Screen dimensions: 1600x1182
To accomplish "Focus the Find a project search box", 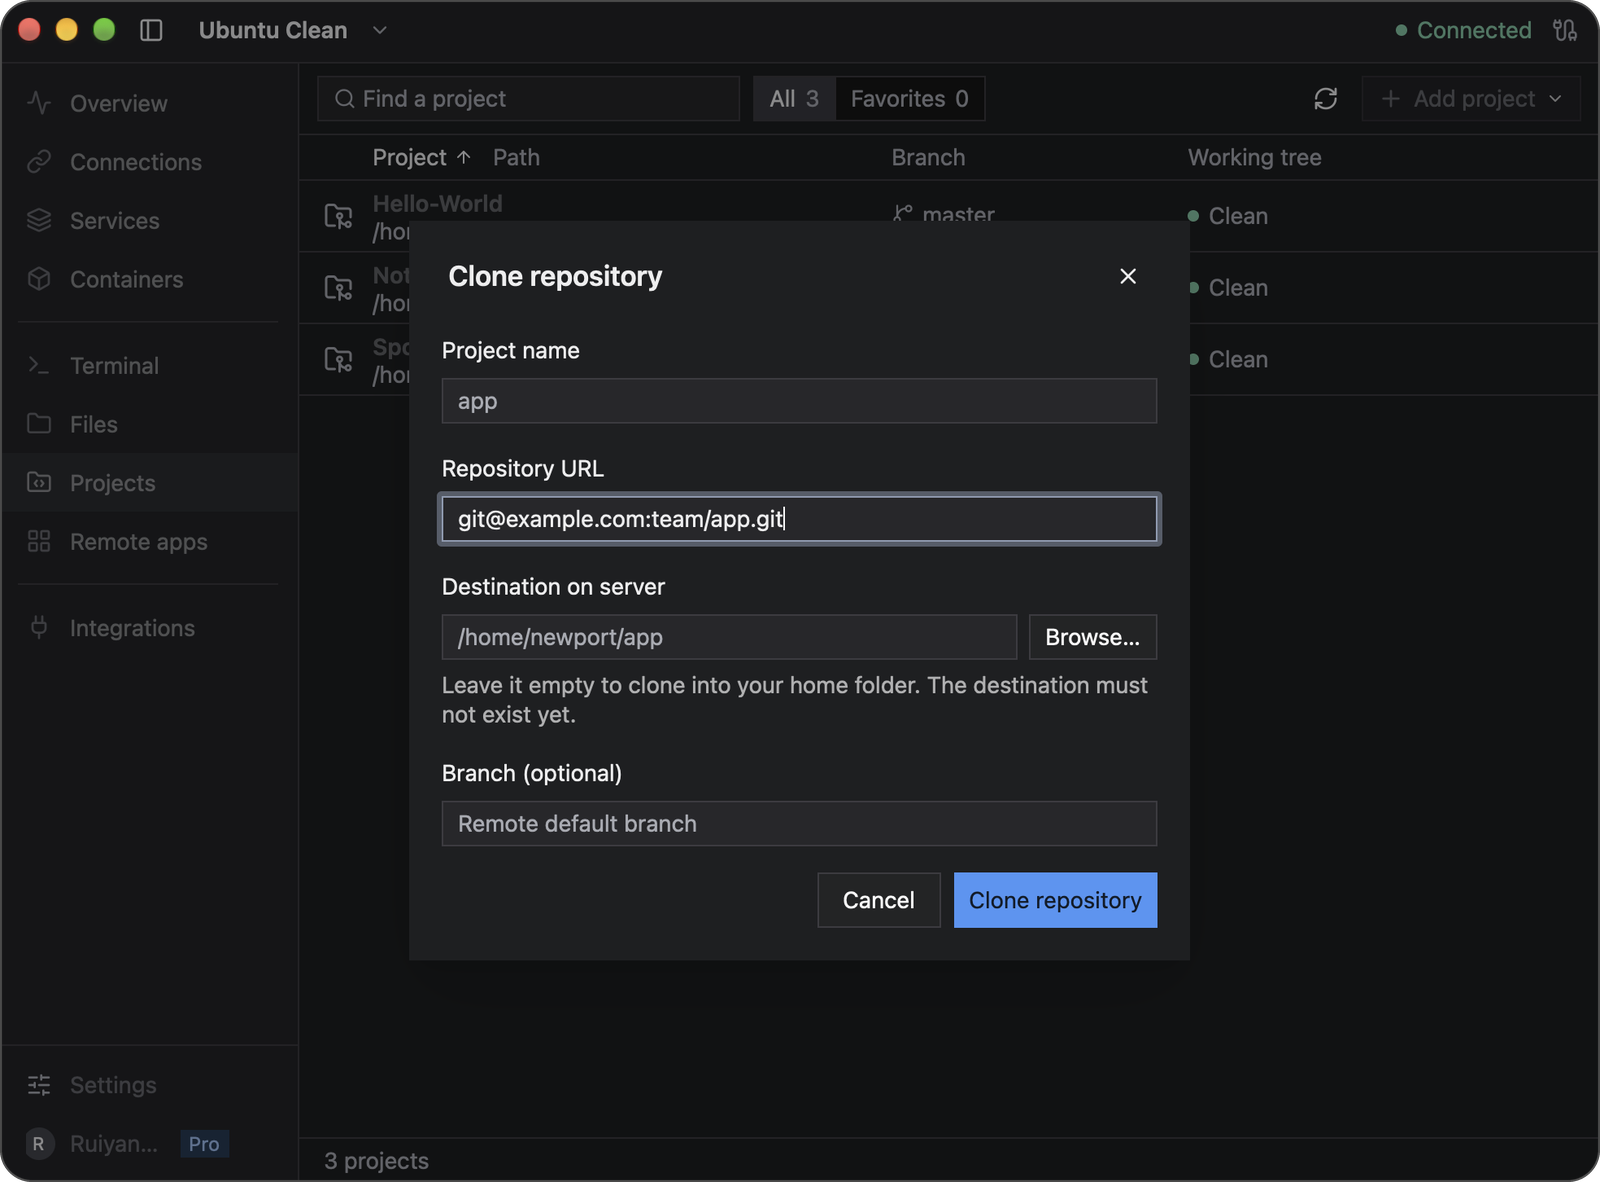I will point(528,99).
